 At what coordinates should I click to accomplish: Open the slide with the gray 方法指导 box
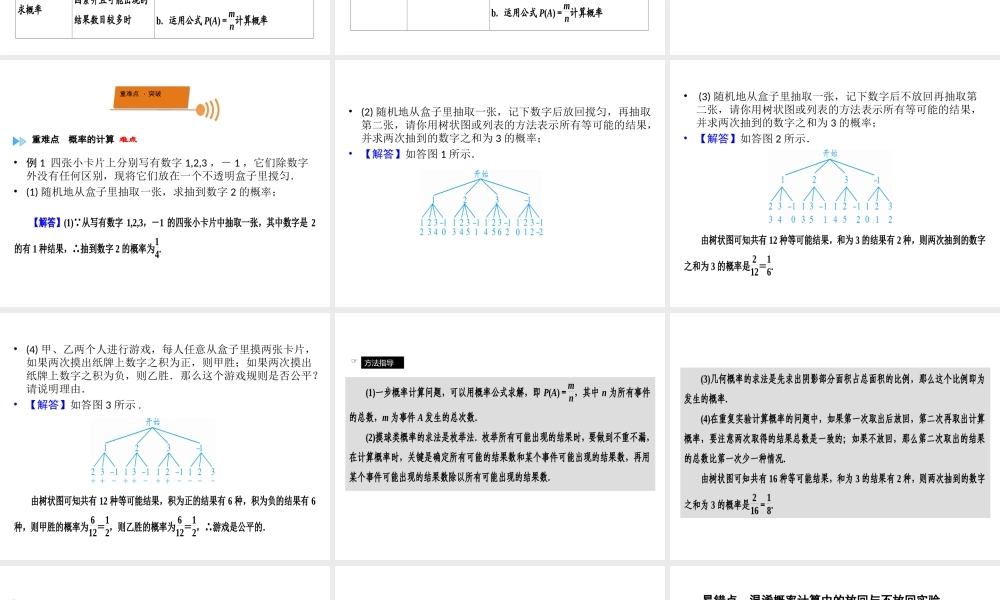[500, 436]
